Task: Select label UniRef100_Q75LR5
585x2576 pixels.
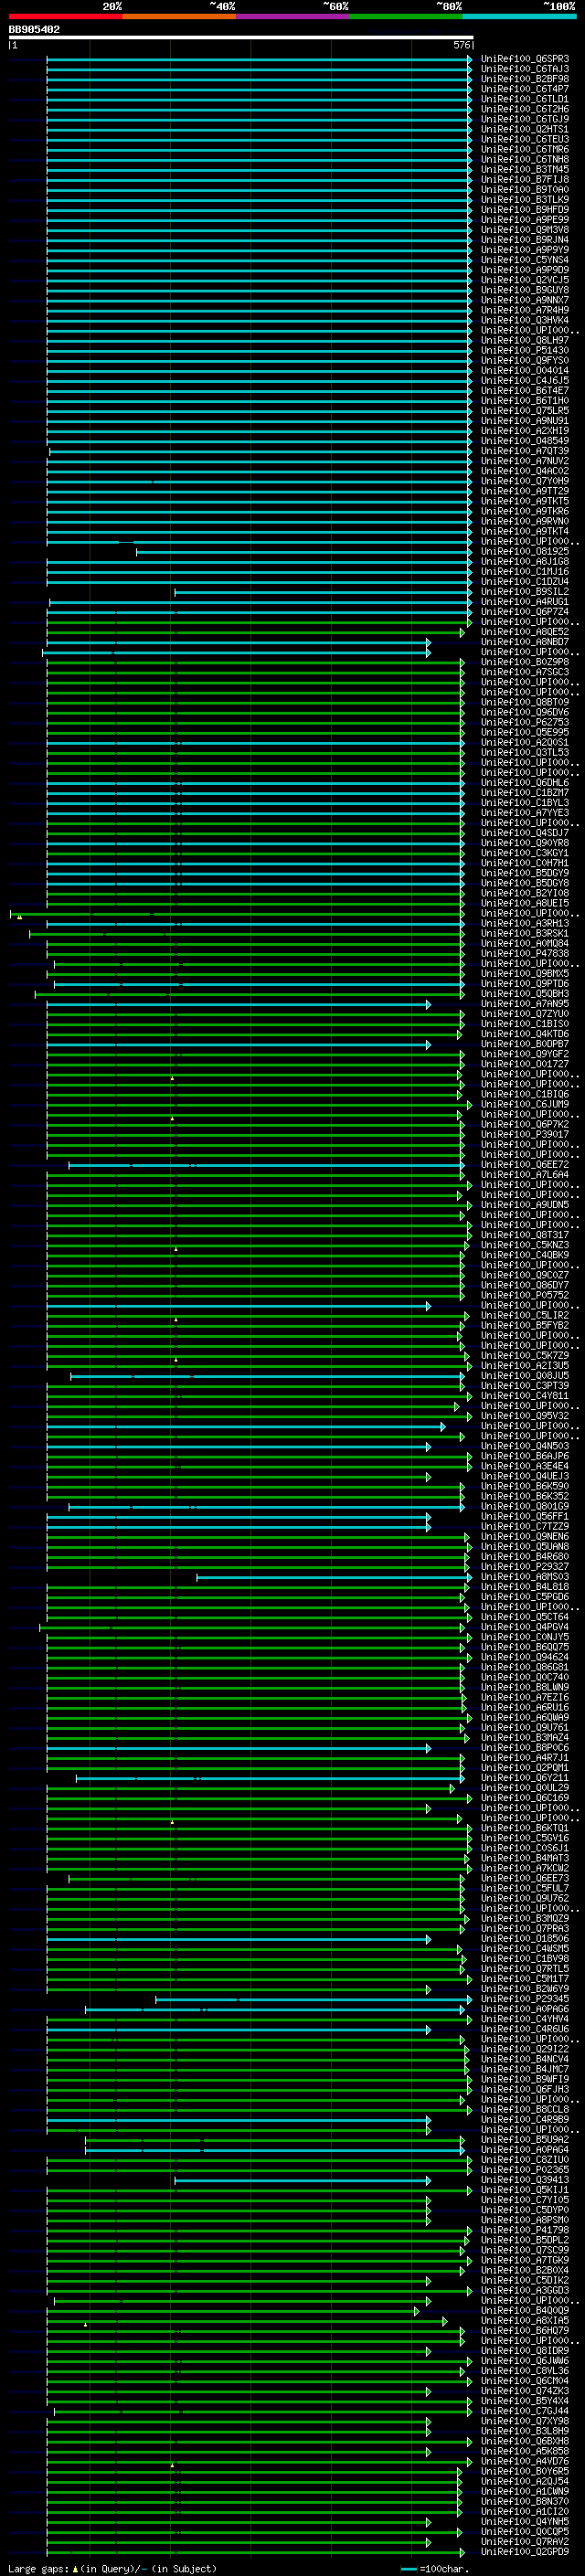Action: [x=525, y=411]
